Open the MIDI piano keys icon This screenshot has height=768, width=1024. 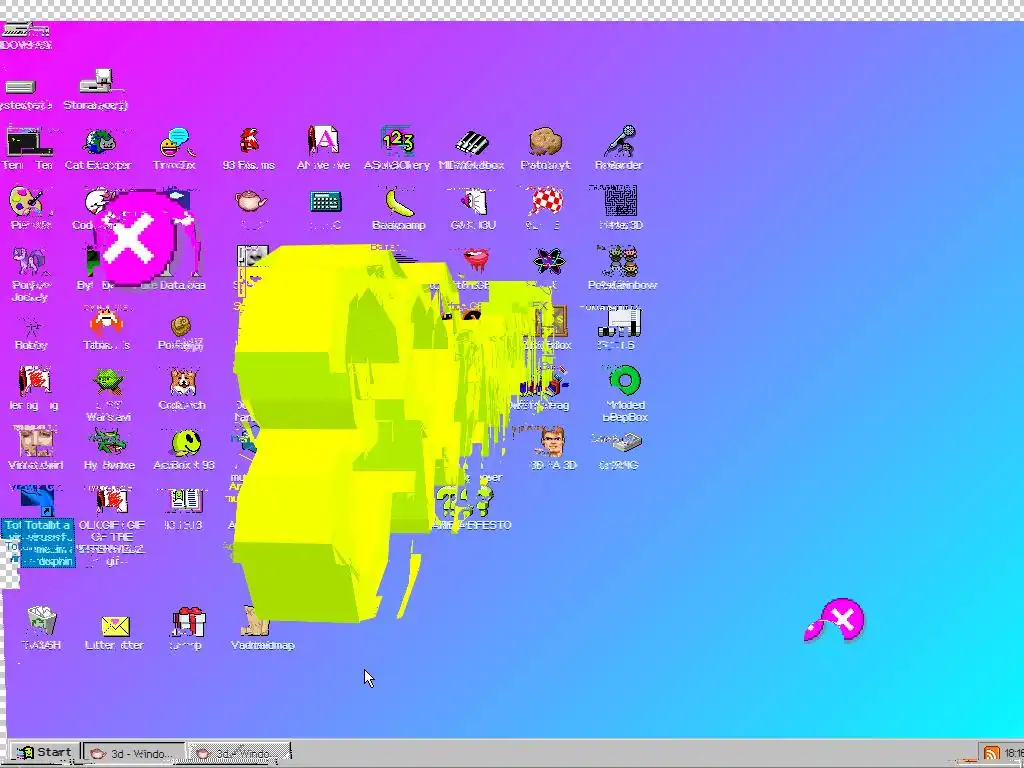(472, 142)
